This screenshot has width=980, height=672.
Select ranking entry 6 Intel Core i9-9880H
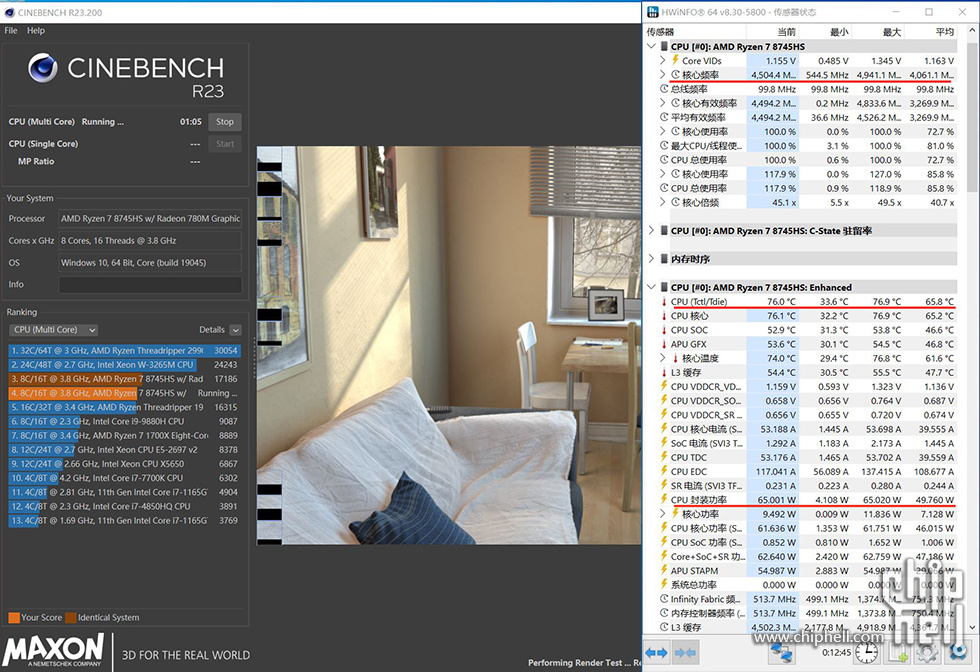124,421
